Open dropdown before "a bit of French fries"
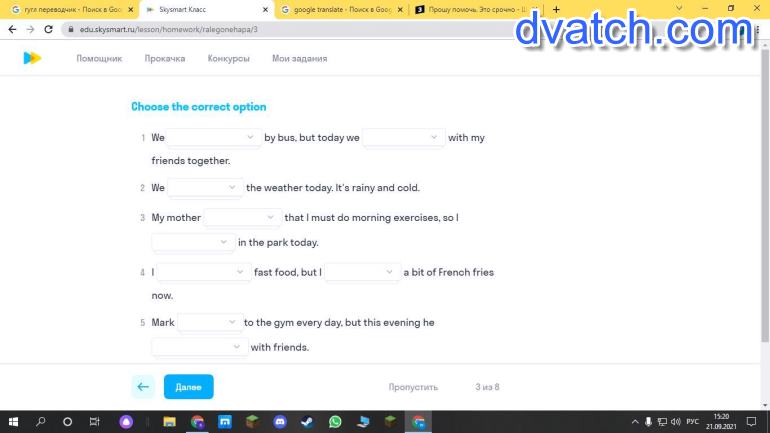Screen dimensions: 770x433 click(363, 272)
